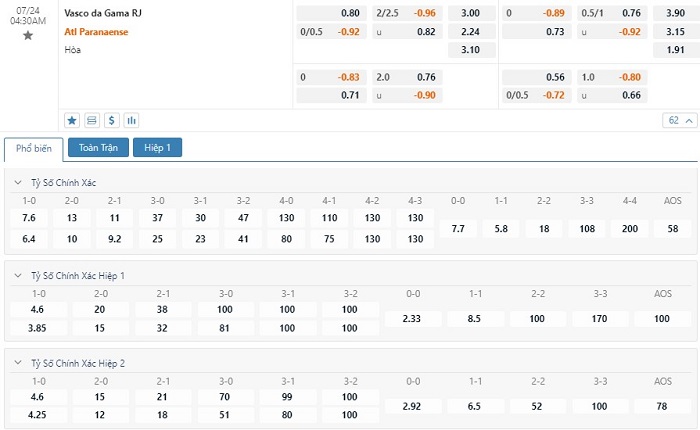Open the bar chart statistics icon
Screen dimensions: 700x430
coord(131,121)
